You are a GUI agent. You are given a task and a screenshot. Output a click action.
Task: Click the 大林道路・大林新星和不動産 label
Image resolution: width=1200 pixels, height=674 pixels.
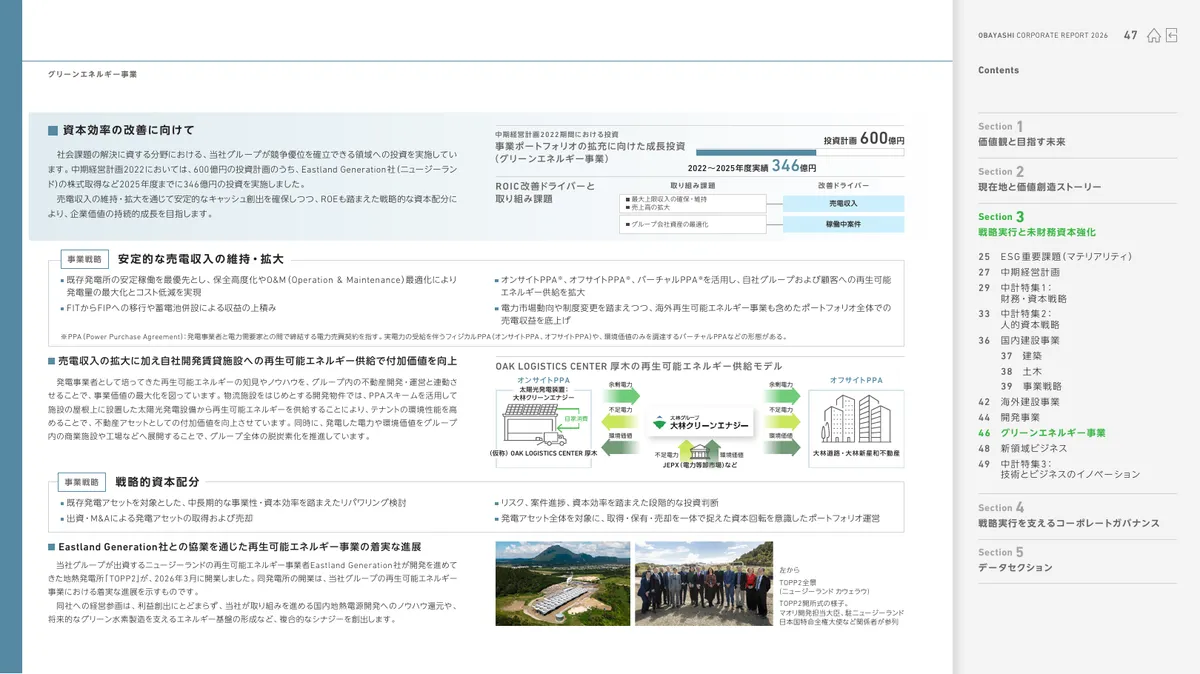[x=856, y=453]
